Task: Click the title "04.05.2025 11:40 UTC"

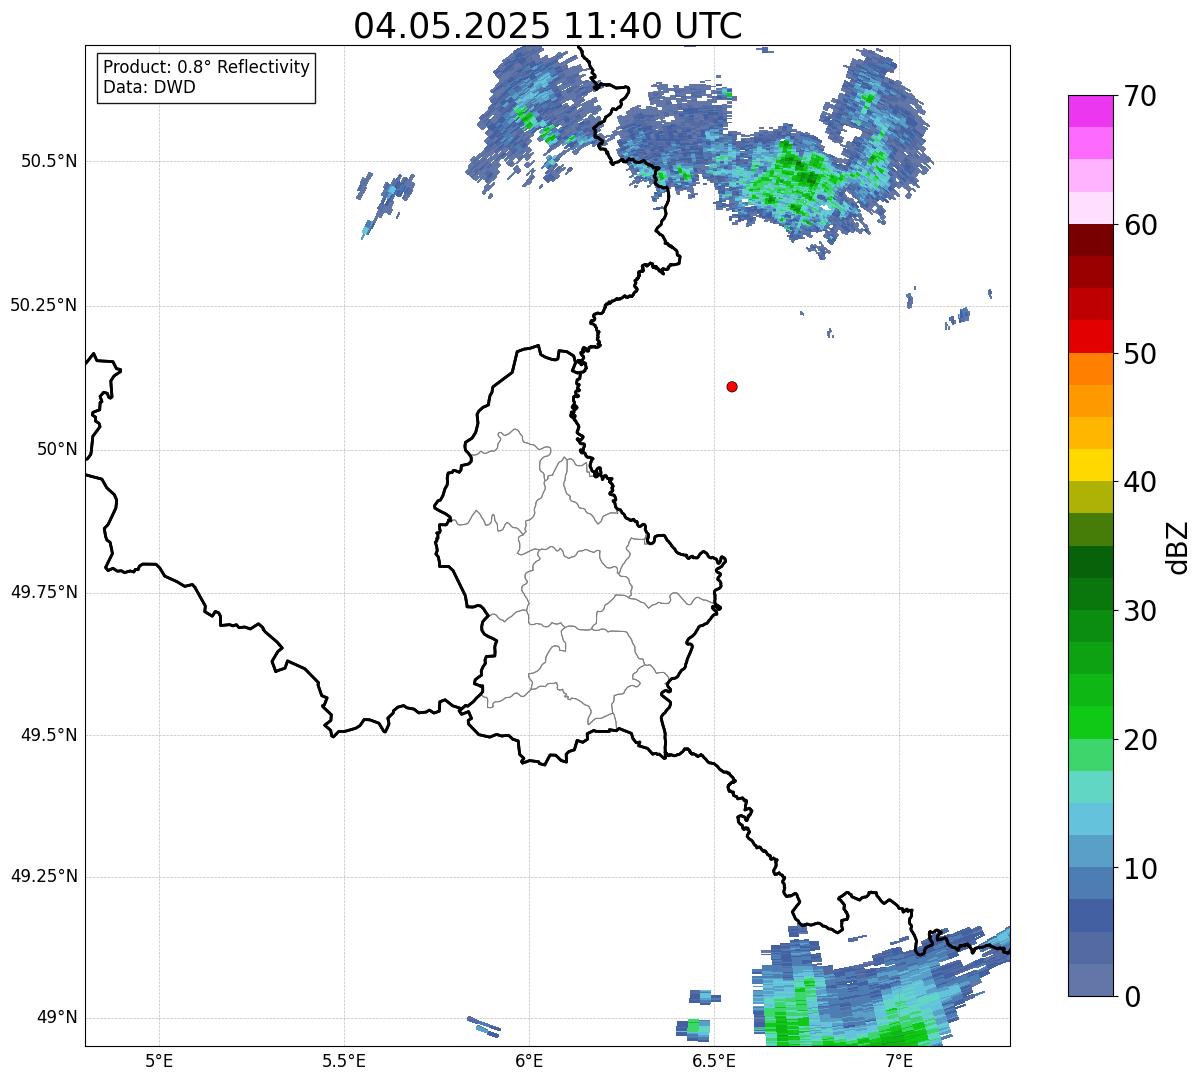Action: [548, 26]
